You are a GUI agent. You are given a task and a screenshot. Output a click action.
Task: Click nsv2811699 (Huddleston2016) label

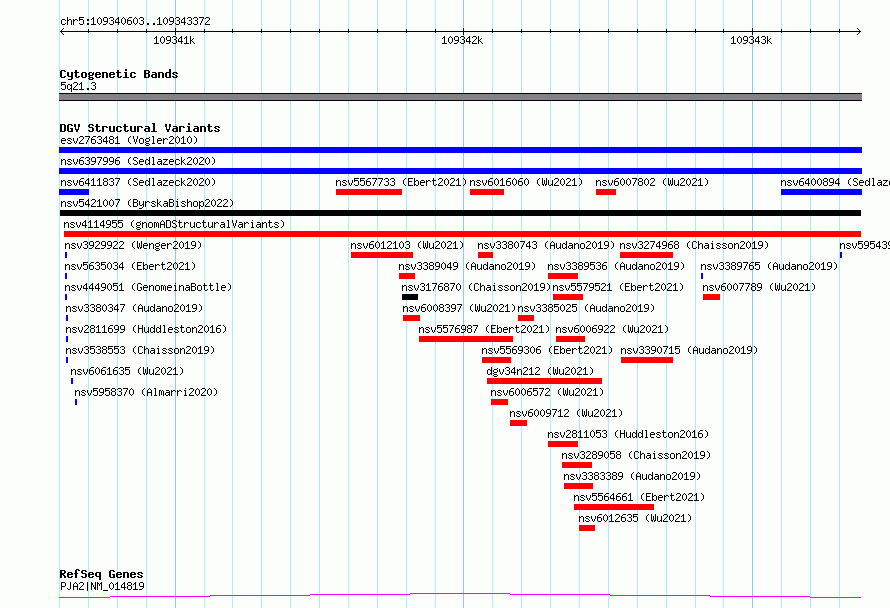coord(146,329)
